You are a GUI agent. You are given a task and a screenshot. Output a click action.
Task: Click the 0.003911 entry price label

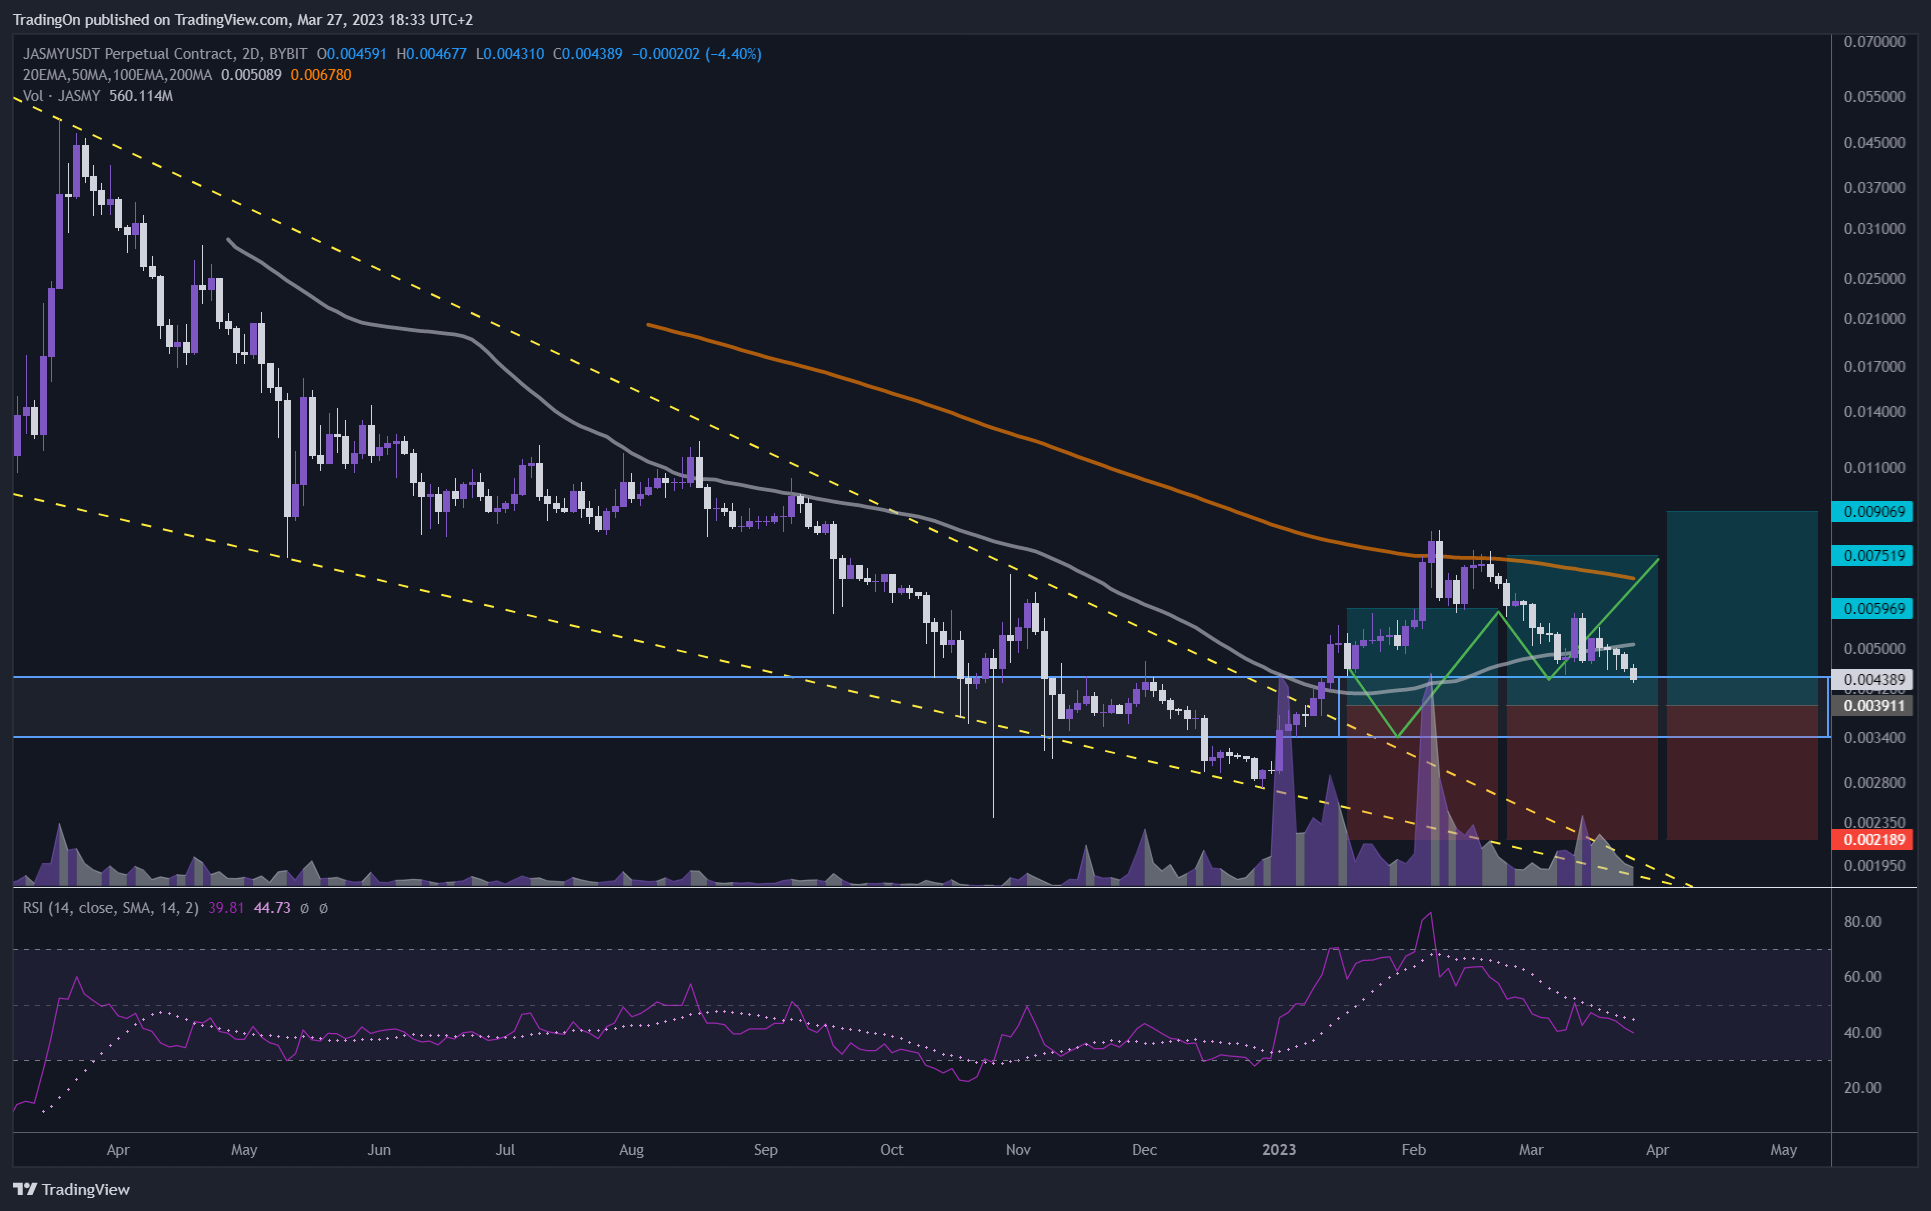(x=1872, y=706)
